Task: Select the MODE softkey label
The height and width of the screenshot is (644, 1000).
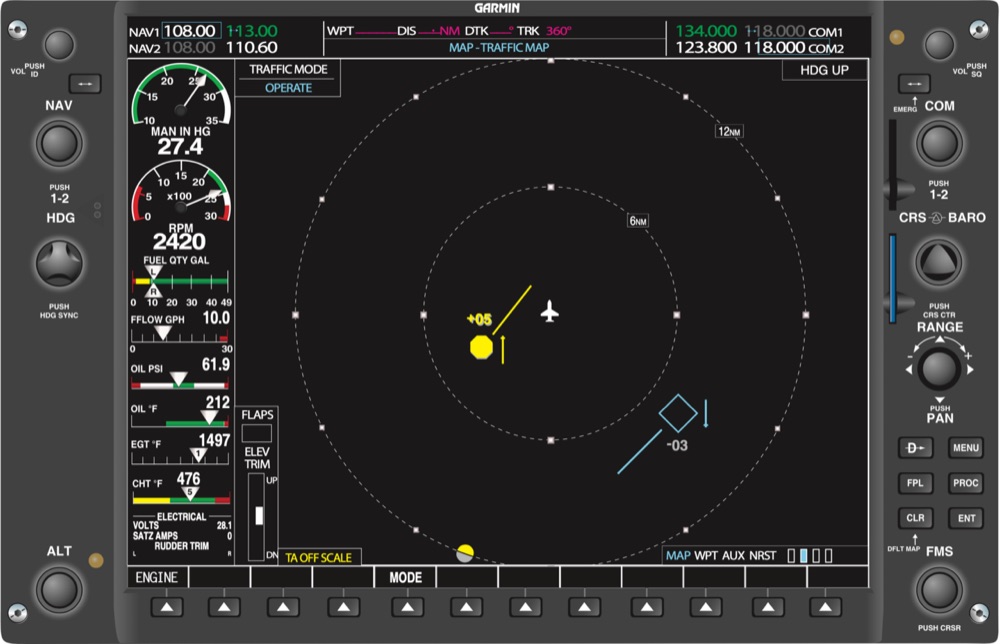Action: coord(406,578)
